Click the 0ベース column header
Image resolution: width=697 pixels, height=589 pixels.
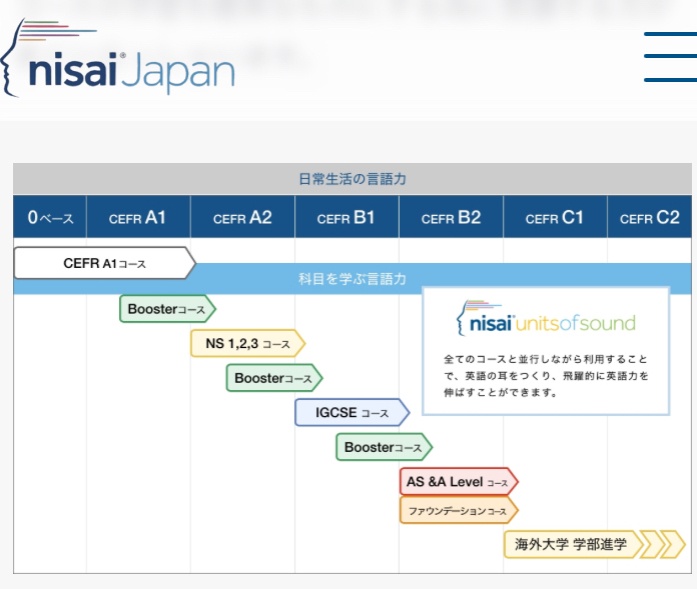[50, 218]
